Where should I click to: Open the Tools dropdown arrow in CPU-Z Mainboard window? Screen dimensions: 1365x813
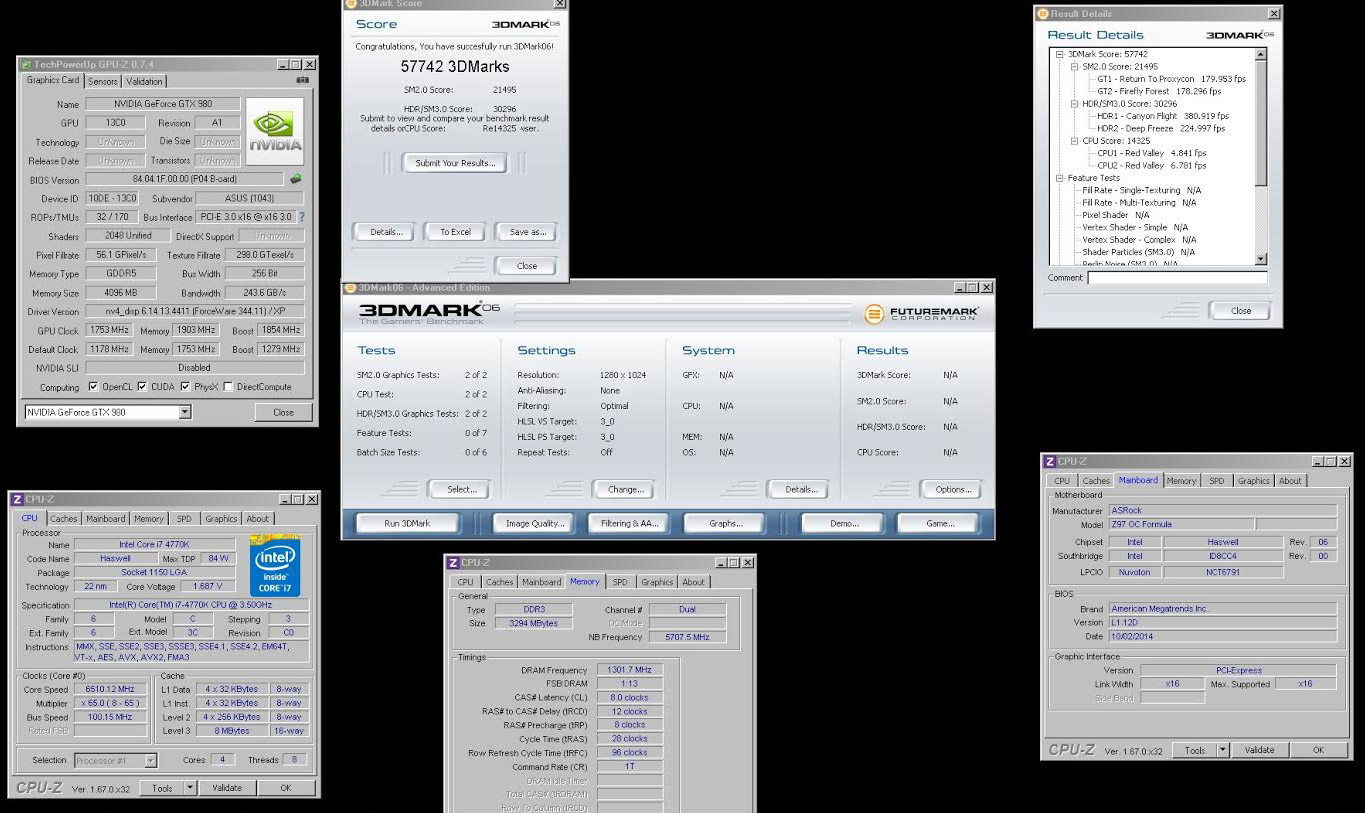tap(1223, 750)
